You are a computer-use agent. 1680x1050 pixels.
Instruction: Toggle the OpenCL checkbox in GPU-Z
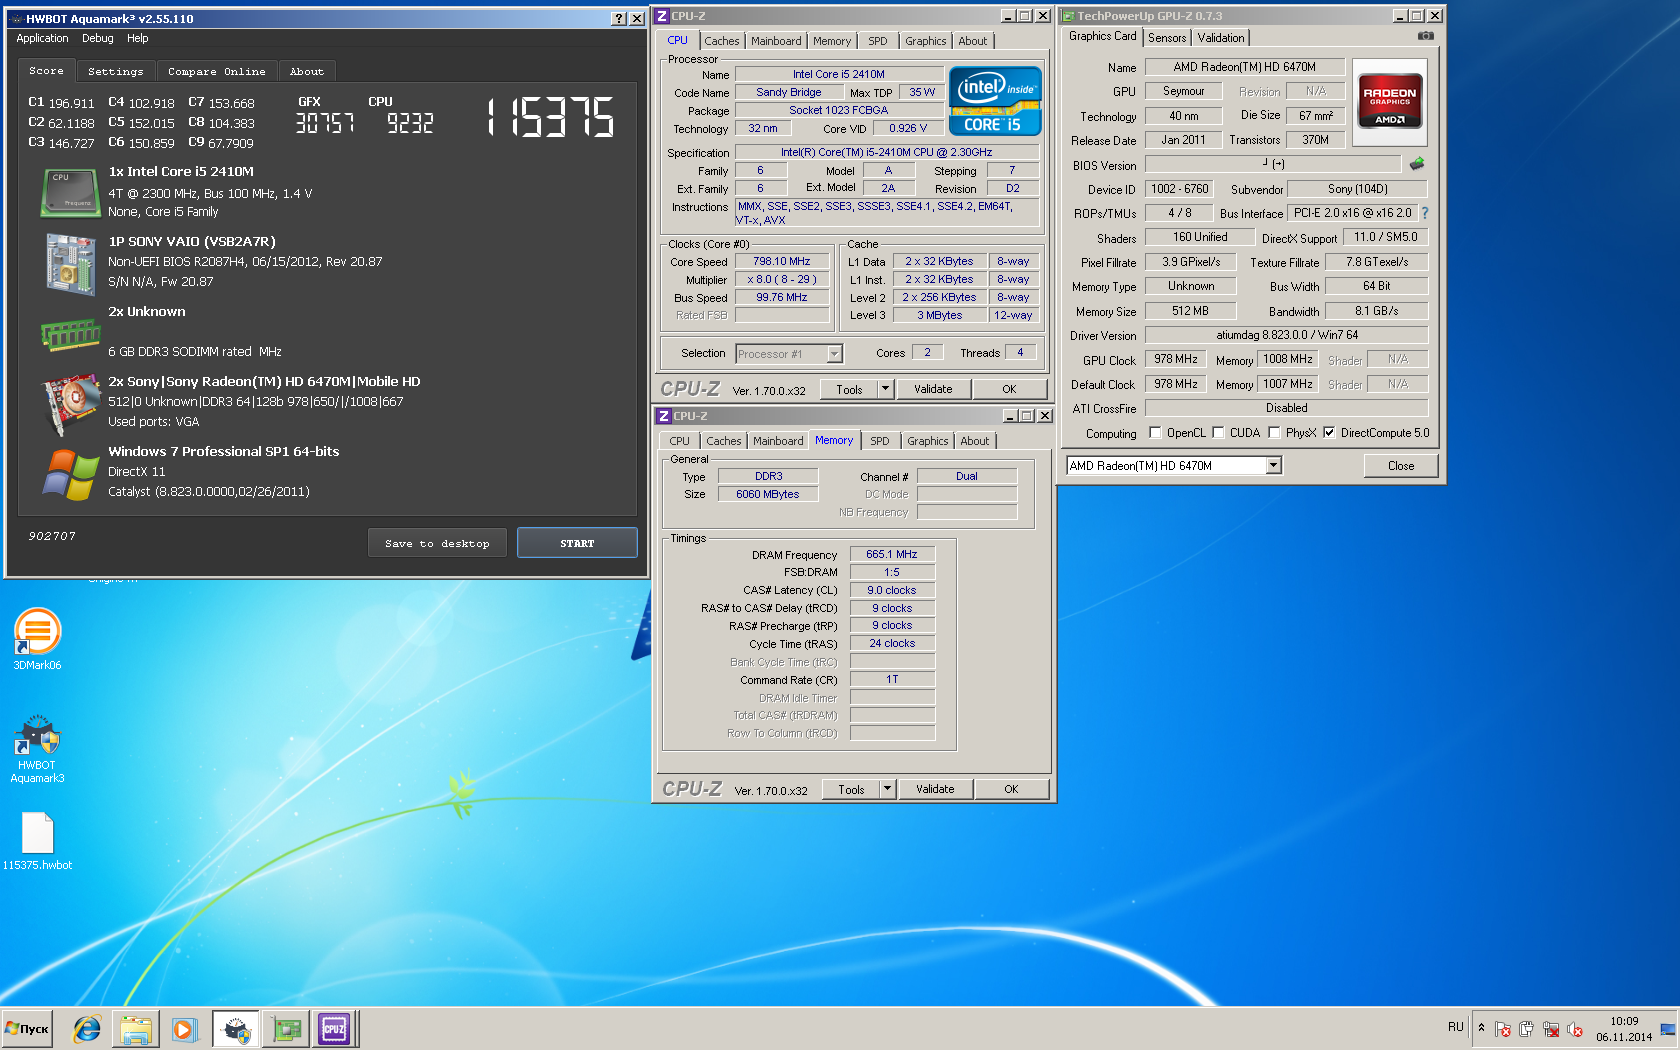[x=1155, y=433]
